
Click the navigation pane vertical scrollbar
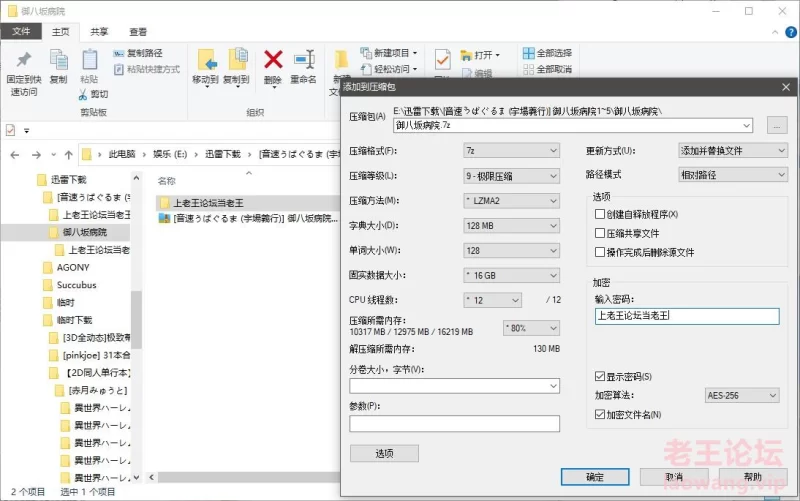[136, 319]
